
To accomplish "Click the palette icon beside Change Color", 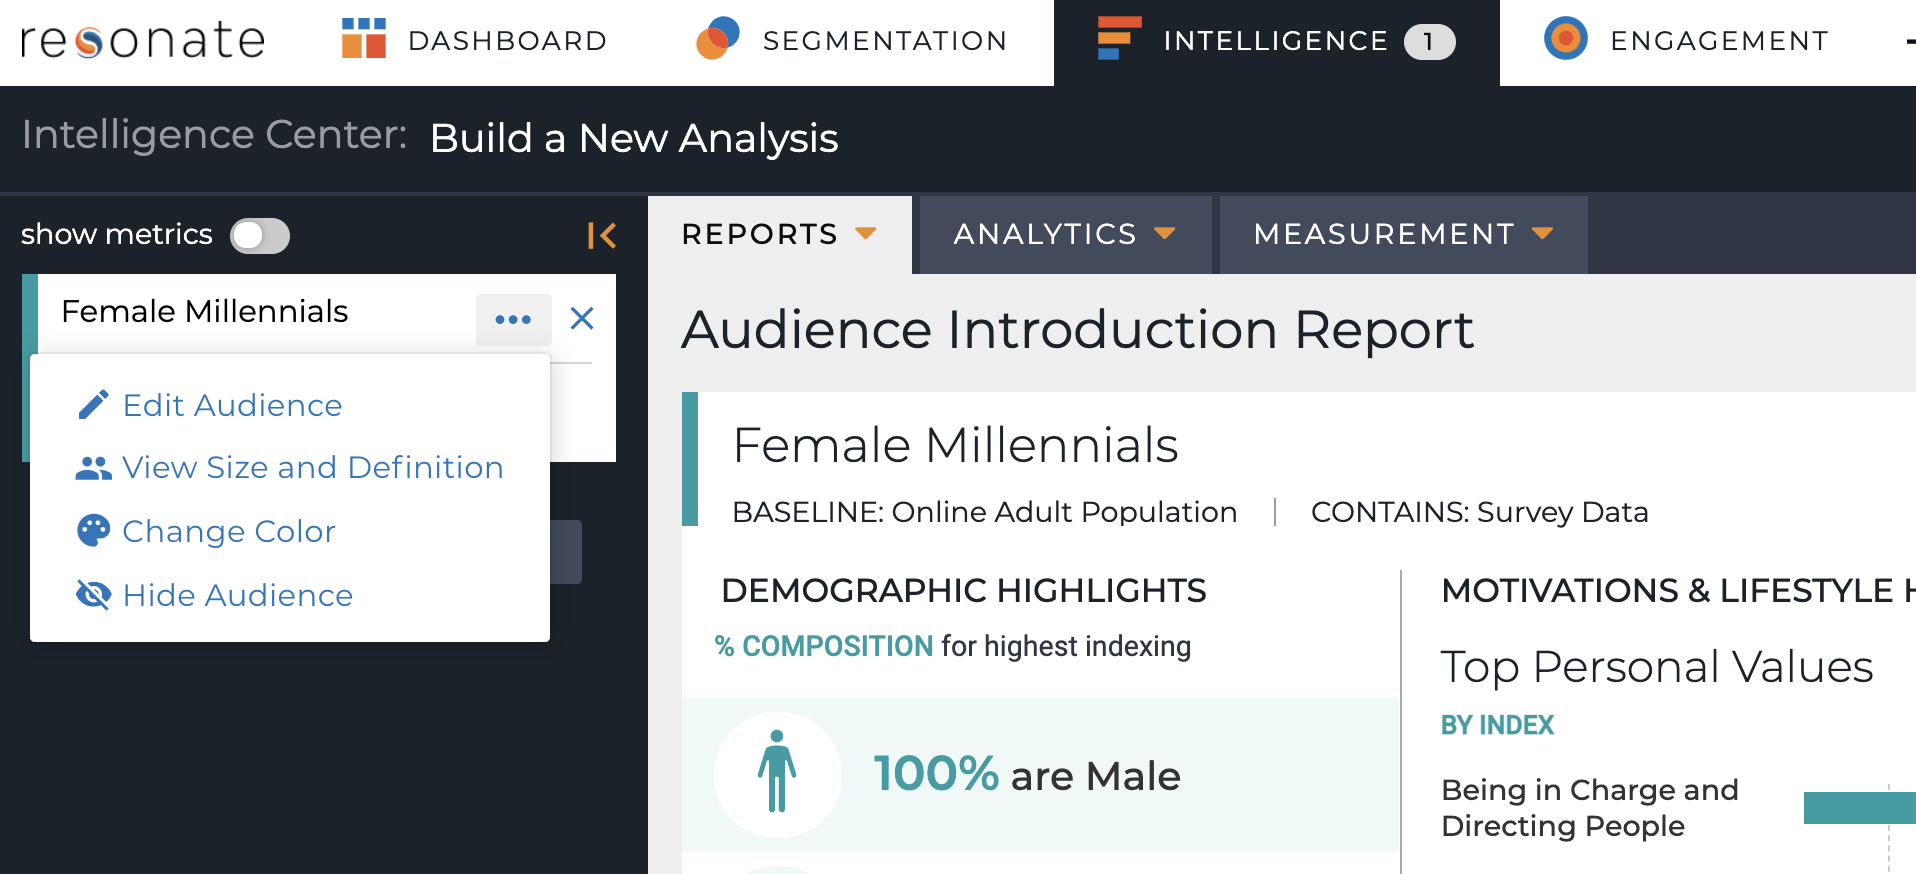I will tap(93, 531).
